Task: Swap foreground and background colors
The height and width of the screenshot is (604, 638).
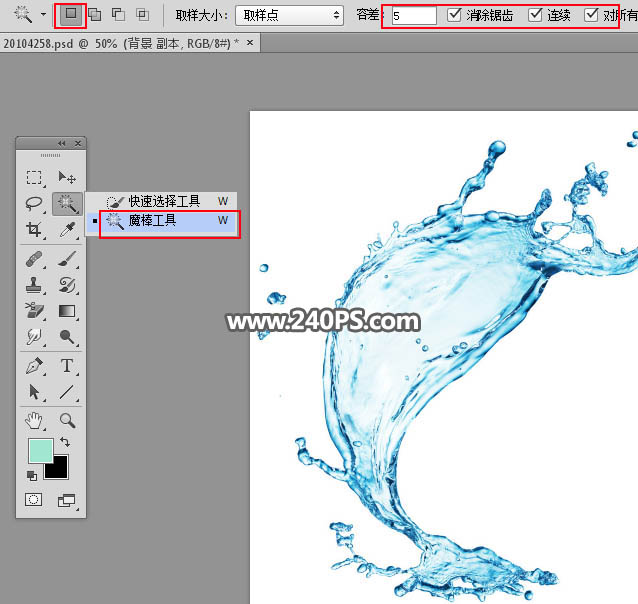Action: point(65,442)
